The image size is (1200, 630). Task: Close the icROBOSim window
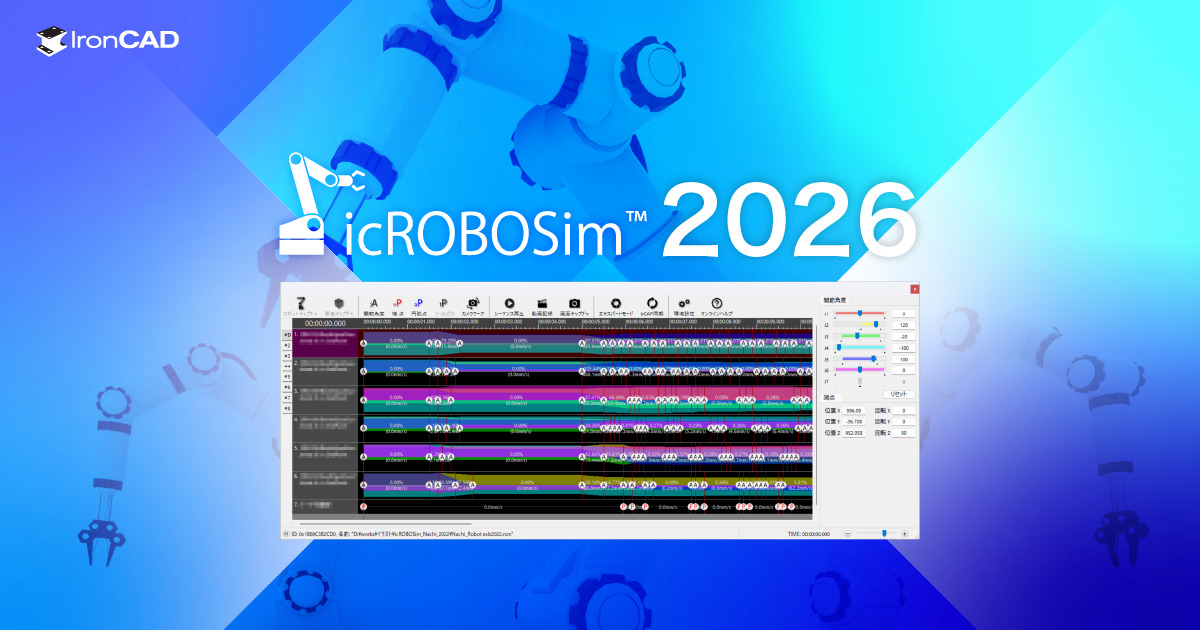(914, 289)
